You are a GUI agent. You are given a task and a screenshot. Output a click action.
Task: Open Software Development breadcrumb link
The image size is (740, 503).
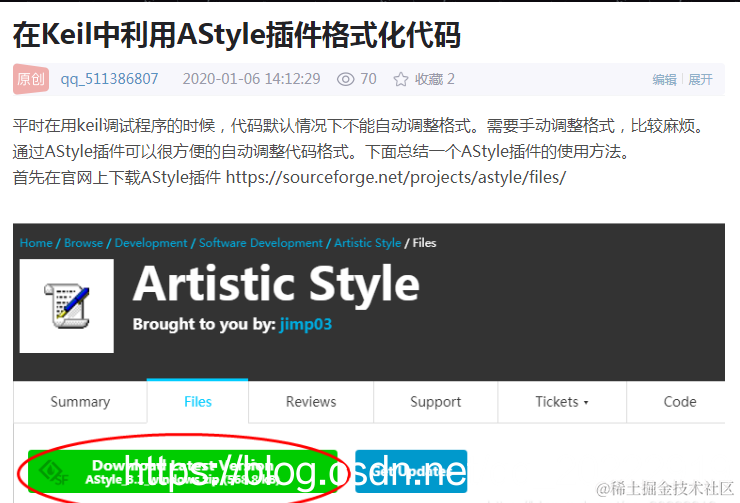(x=261, y=243)
